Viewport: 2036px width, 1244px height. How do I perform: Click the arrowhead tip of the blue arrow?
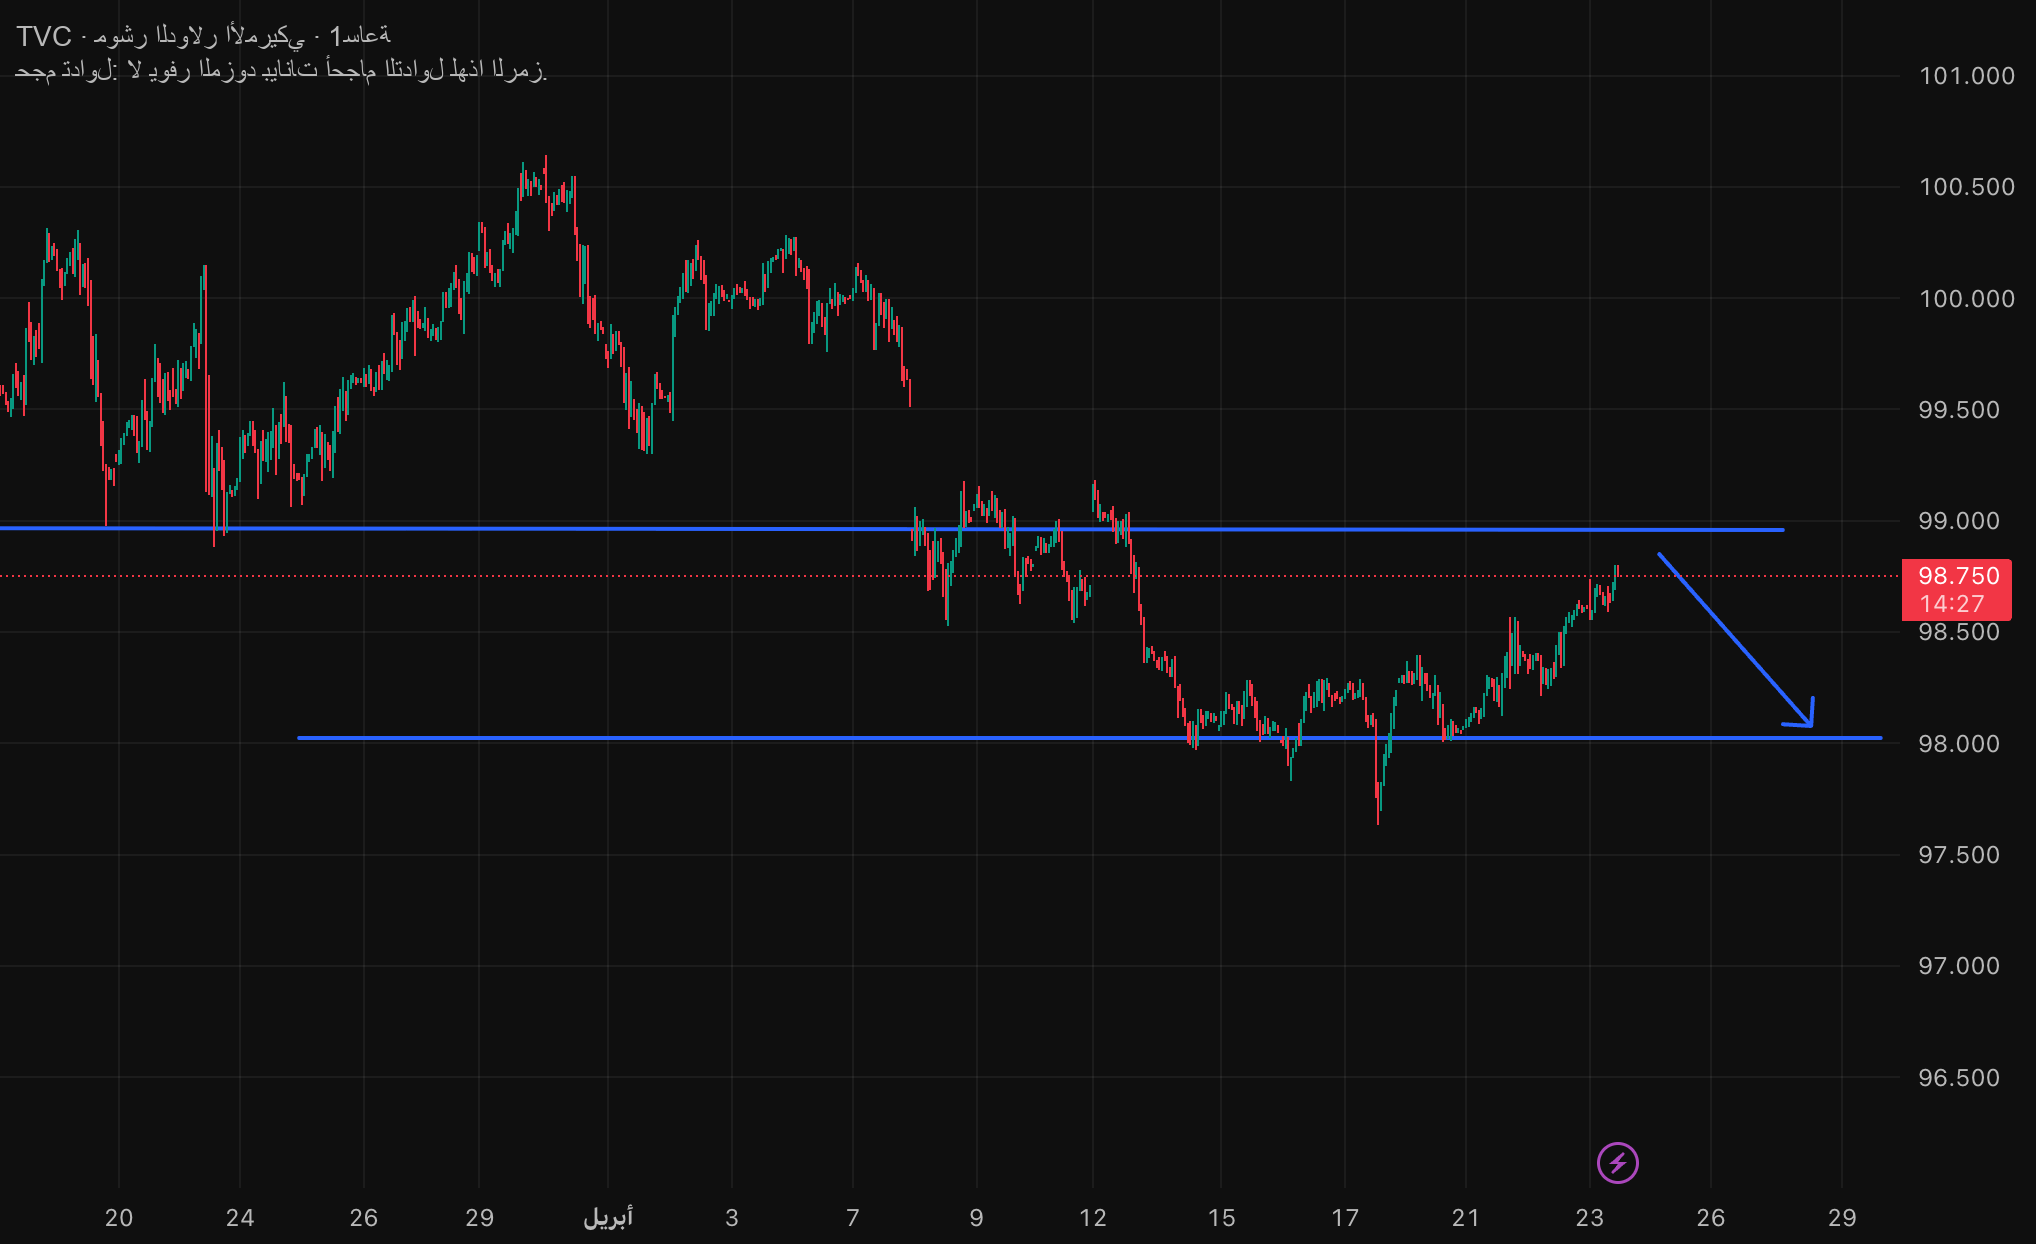pos(1810,724)
